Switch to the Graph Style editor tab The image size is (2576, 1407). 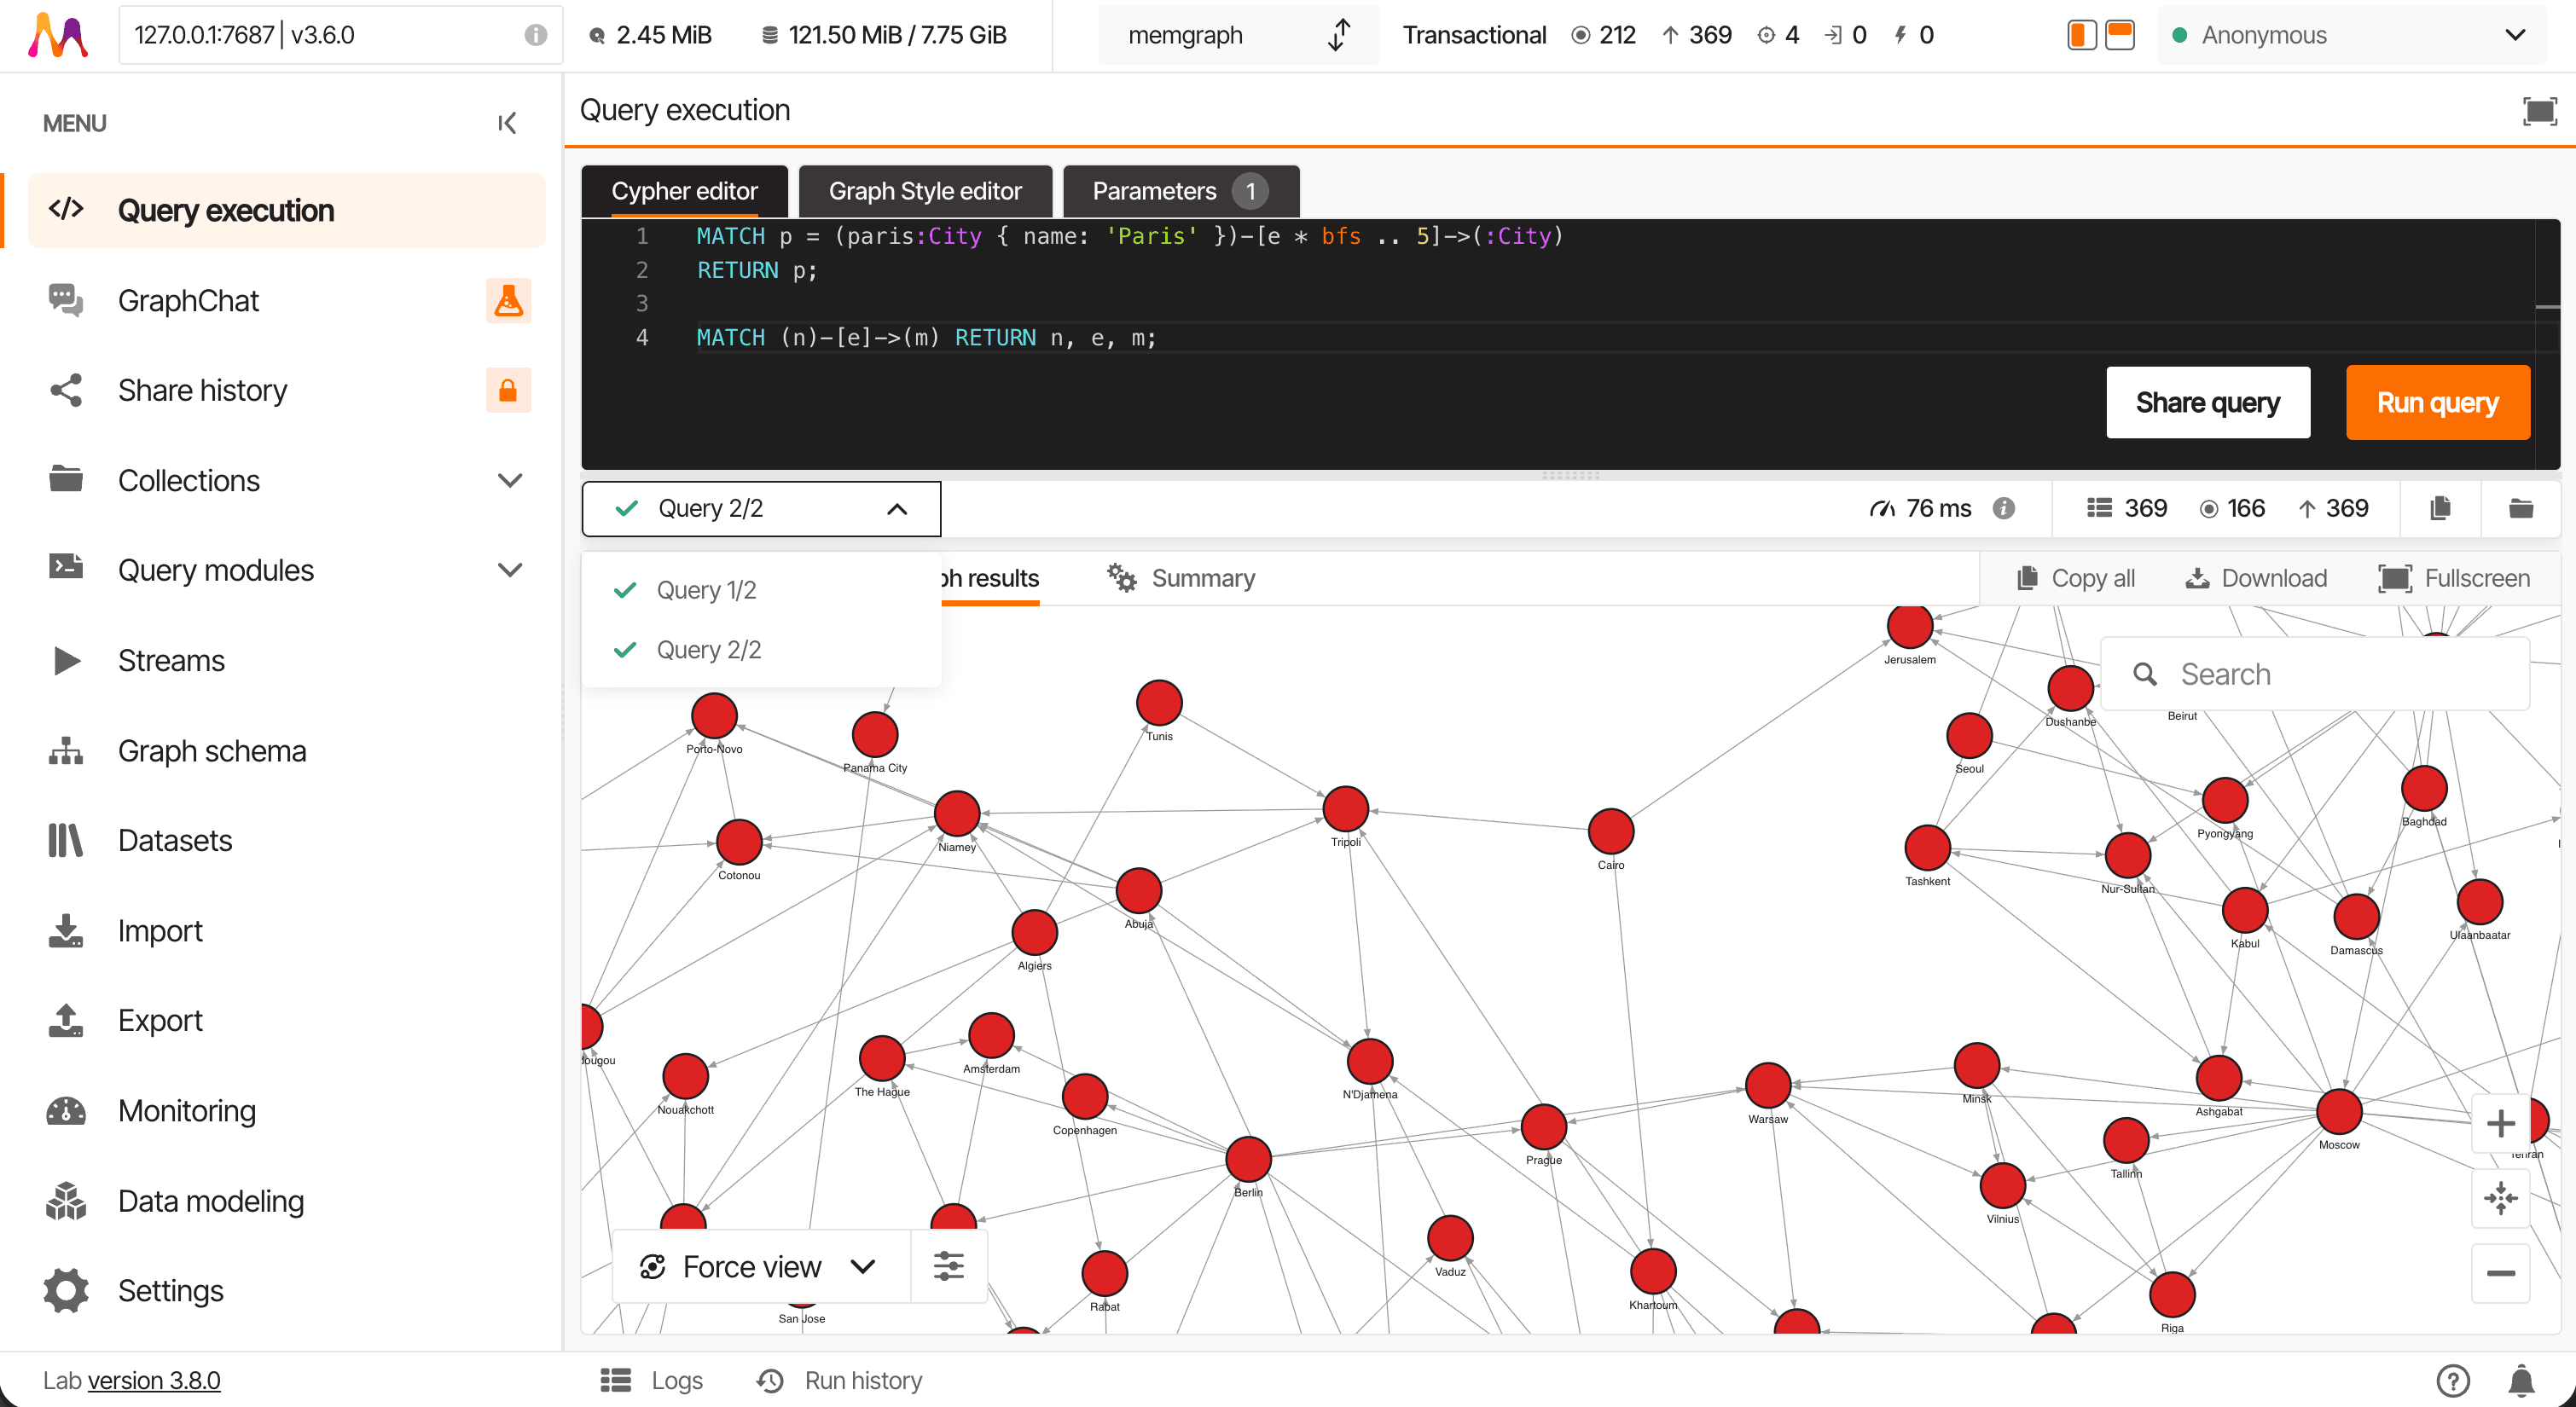click(x=924, y=191)
